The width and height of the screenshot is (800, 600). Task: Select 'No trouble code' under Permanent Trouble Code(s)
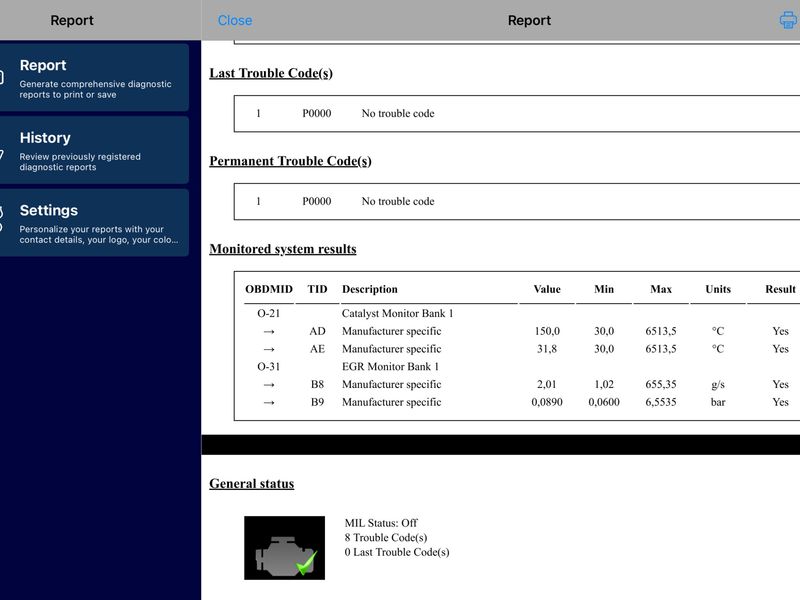click(x=398, y=201)
